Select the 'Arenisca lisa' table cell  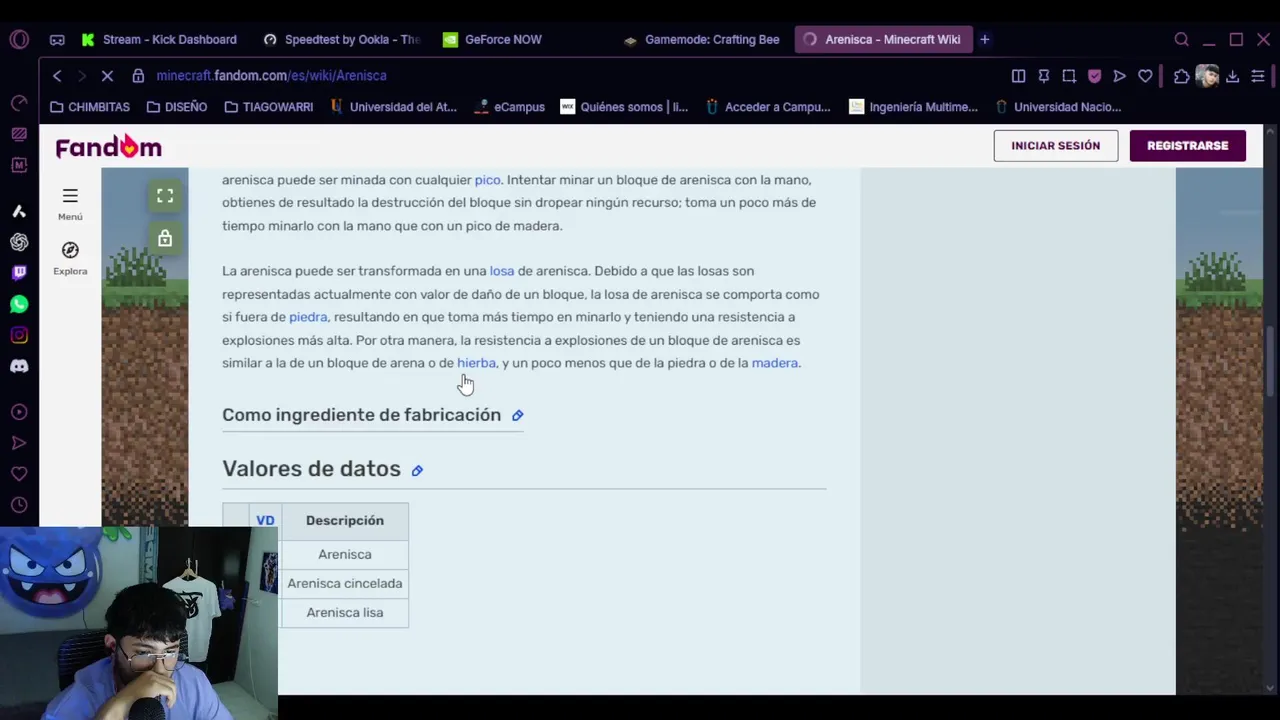(x=344, y=612)
